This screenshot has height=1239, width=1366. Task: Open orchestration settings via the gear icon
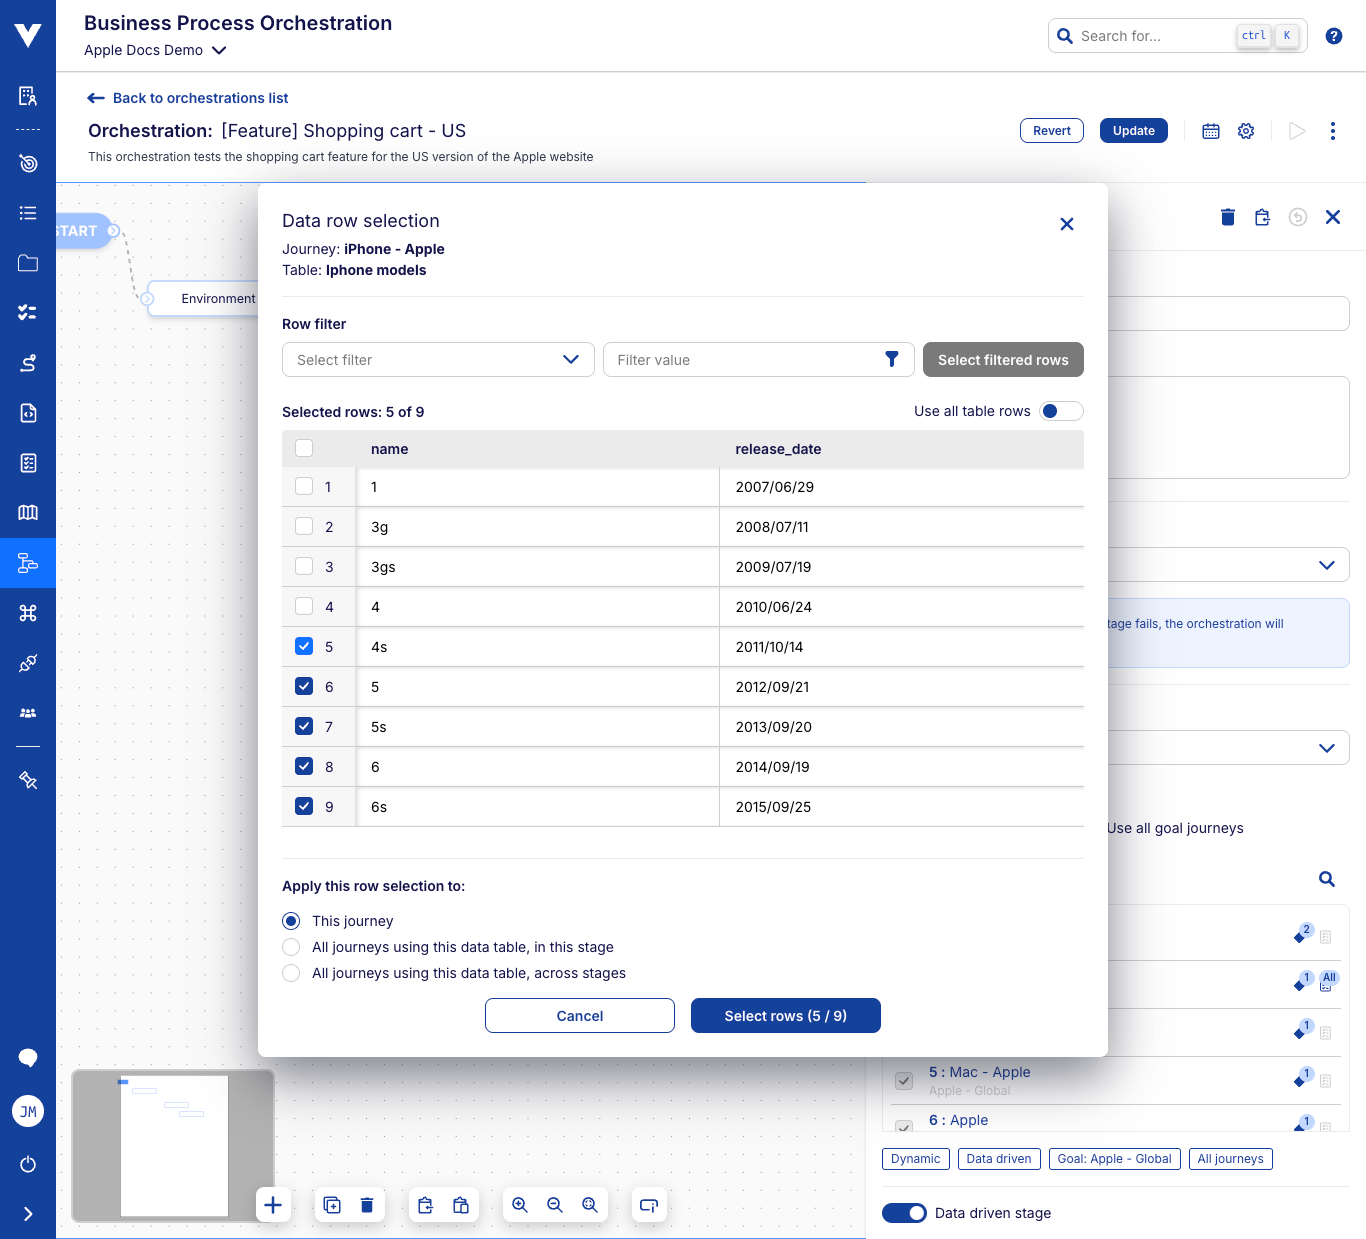coord(1245,130)
